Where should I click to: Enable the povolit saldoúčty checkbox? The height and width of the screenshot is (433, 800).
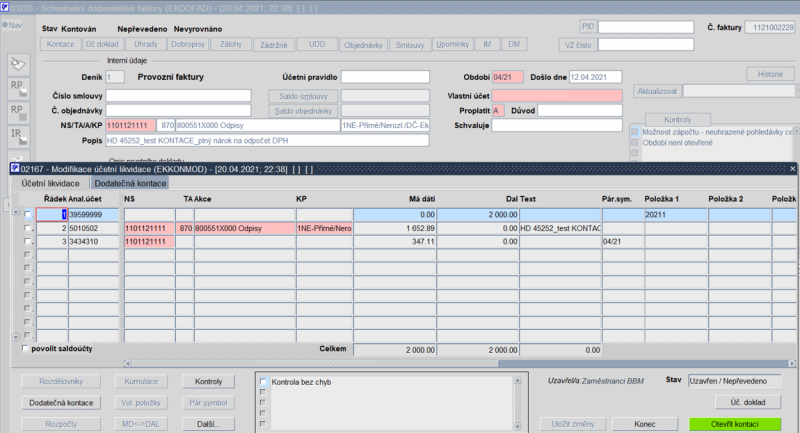[24, 349]
